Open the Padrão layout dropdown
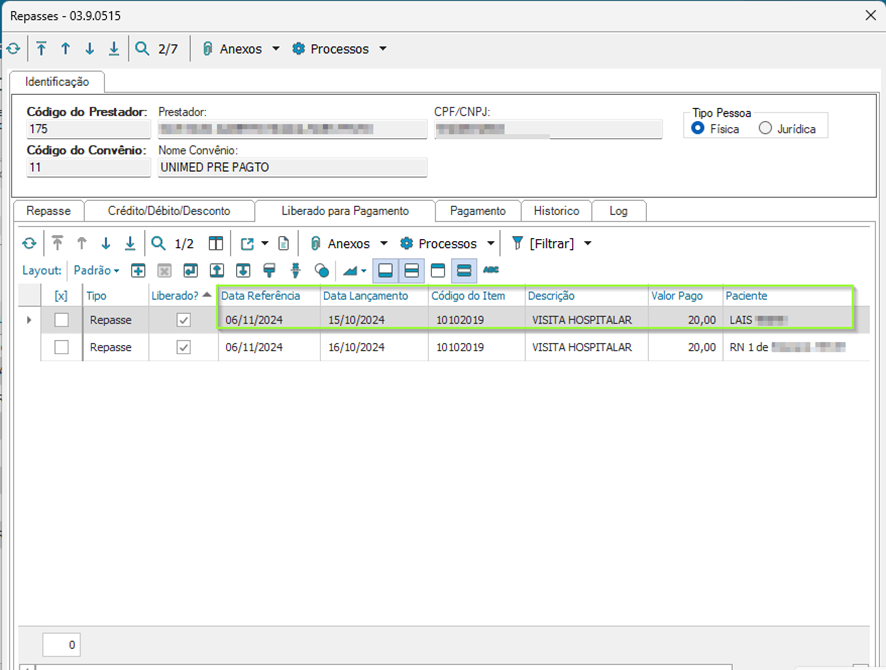 [x=97, y=271]
